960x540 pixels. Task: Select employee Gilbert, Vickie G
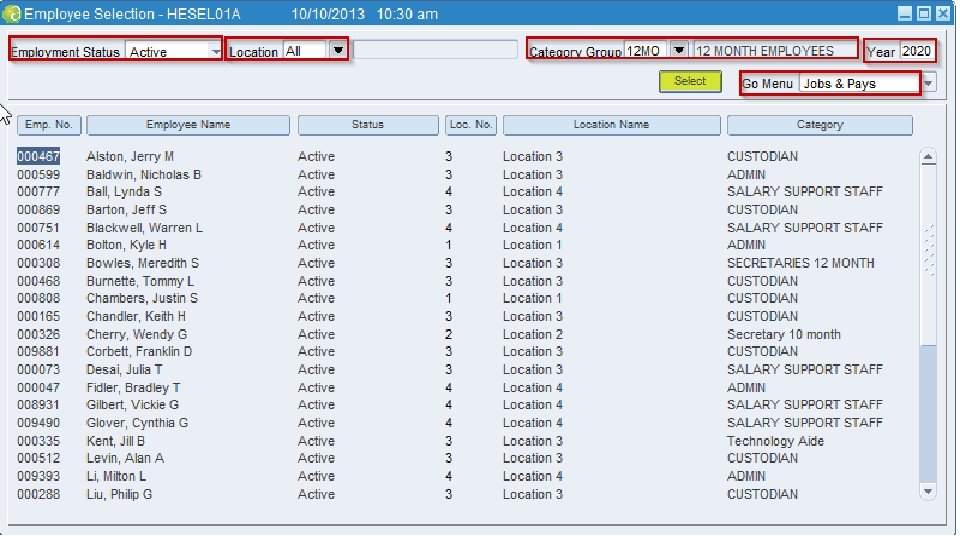click(x=133, y=405)
